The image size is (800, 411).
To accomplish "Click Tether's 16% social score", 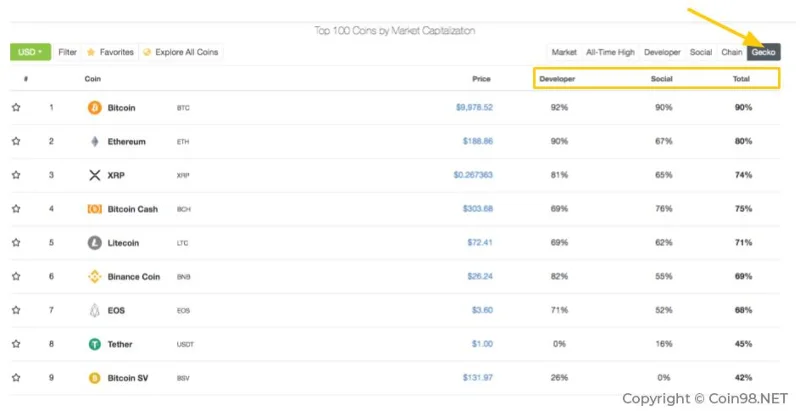I will pyautogui.click(x=663, y=344).
